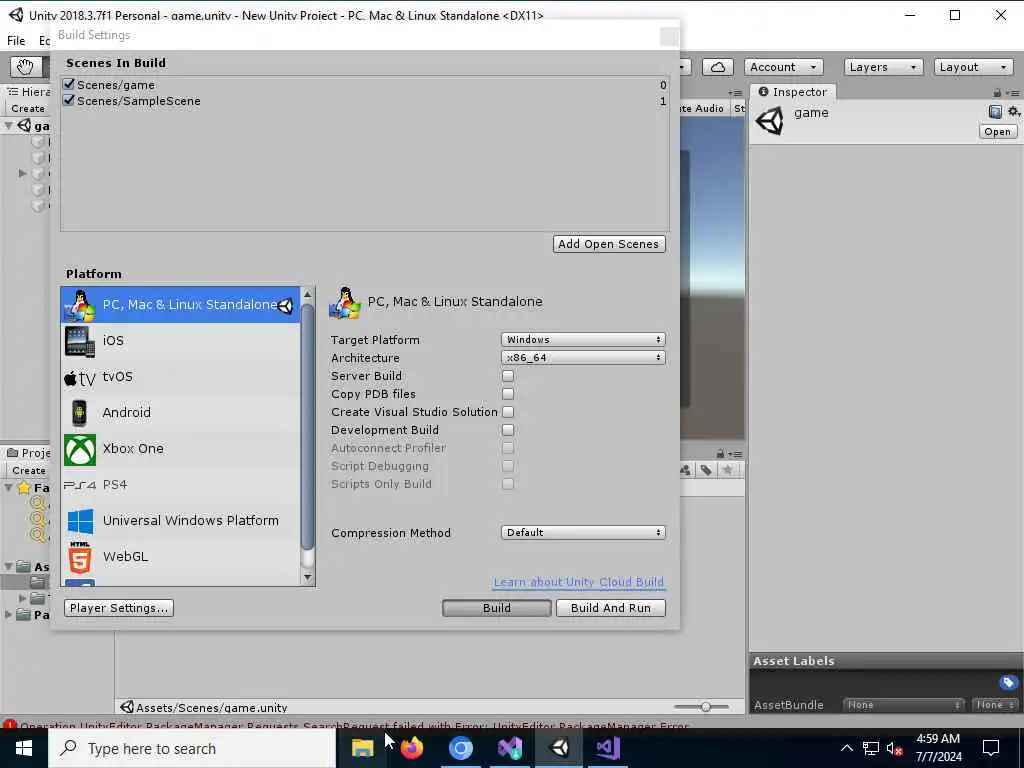Launch Firefox from the taskbar
The width and height of the screenshot is (1024, 768).
tap(411, 748)
